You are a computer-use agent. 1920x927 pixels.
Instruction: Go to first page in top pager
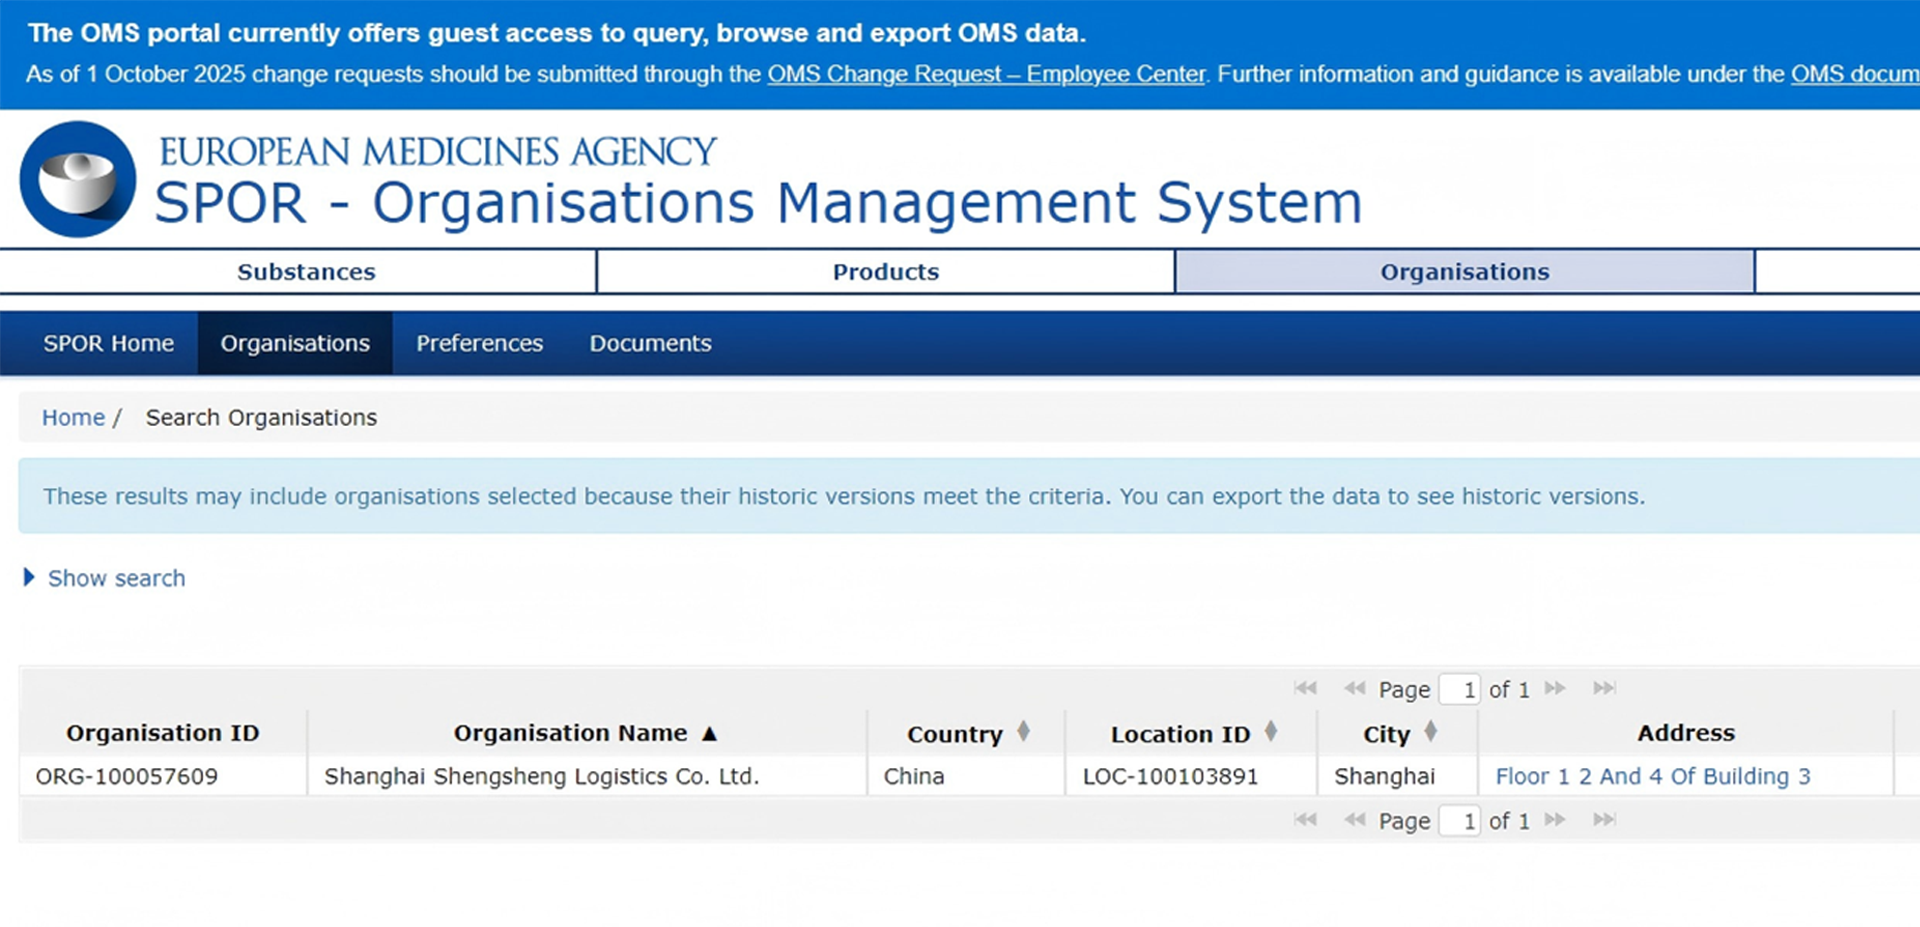(x=1305, y=688)
